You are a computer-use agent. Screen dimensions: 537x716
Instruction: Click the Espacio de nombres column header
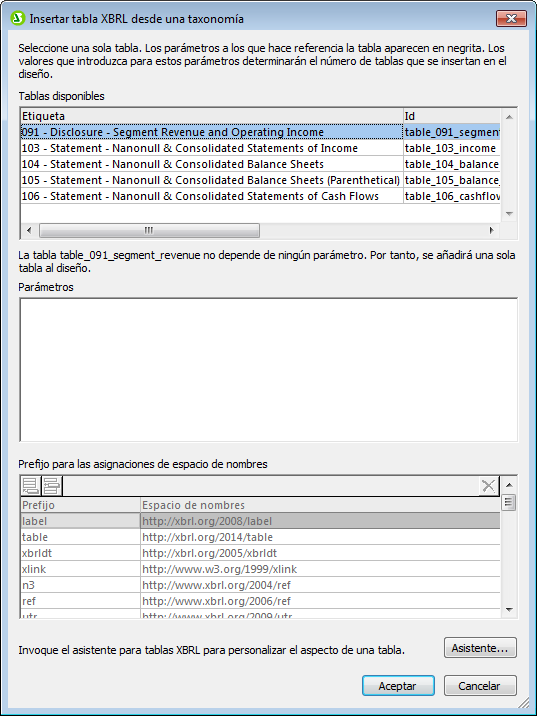pyautogui.click(x=320, y=505)
